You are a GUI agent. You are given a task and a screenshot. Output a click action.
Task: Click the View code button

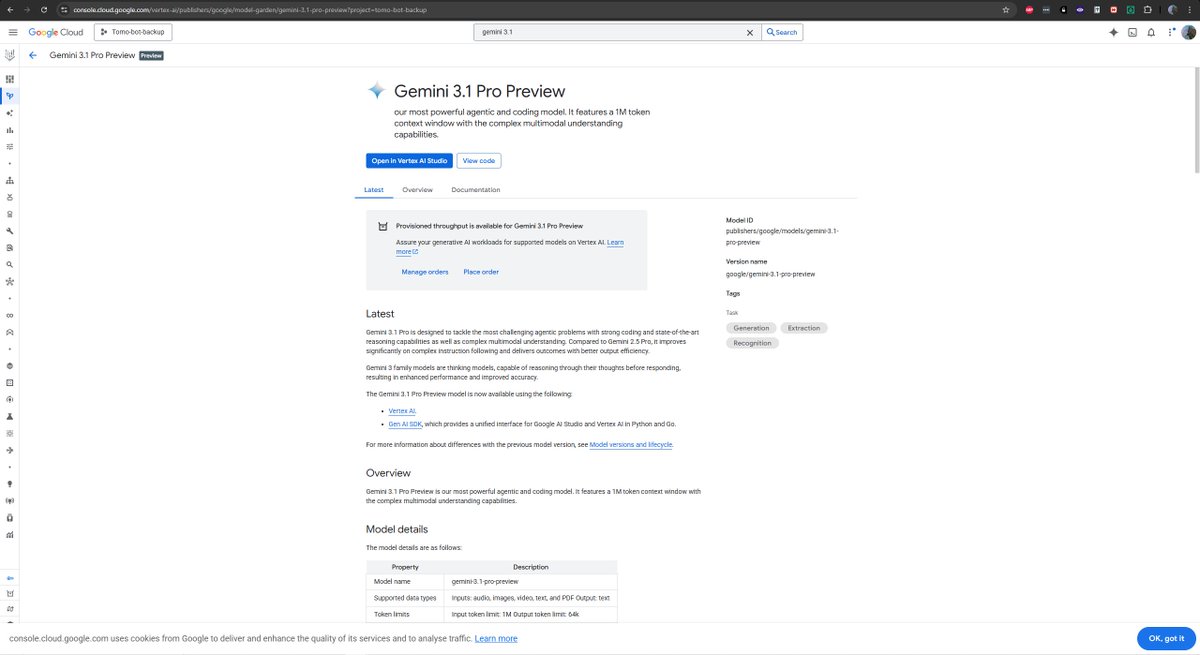point(479,160)
